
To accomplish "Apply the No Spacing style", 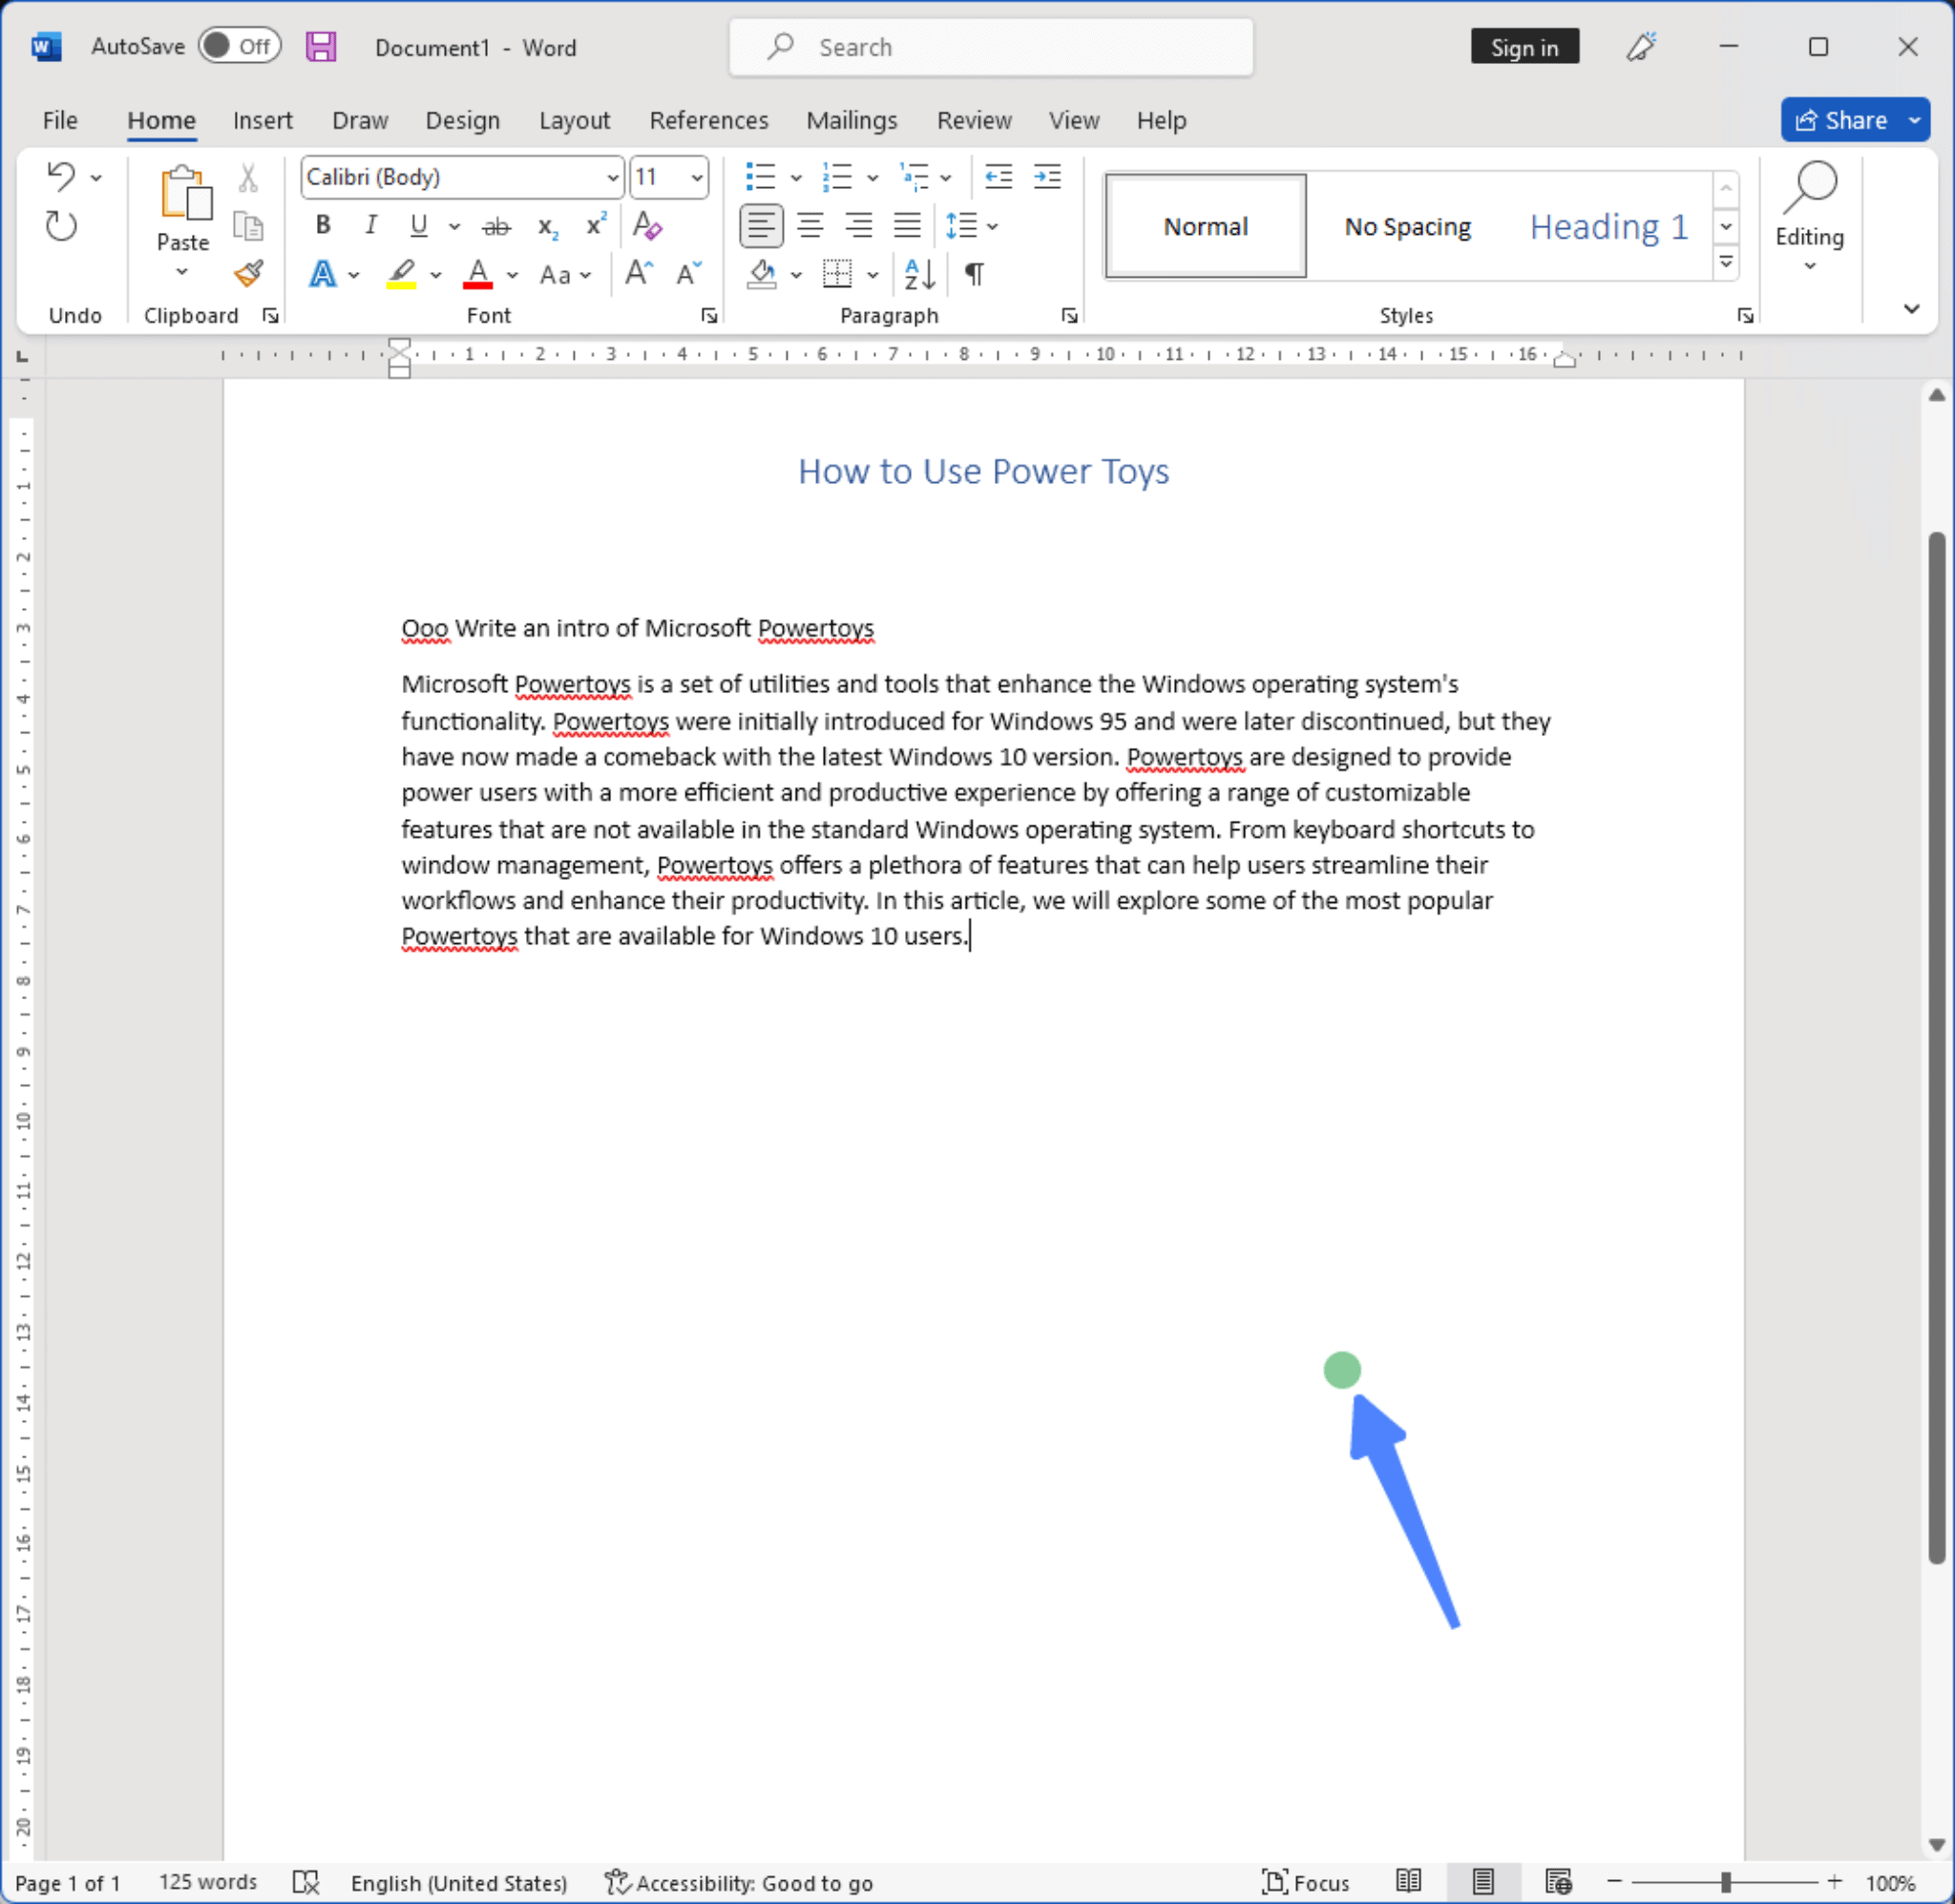I will pyautogui.click(x=1407, y=226).
